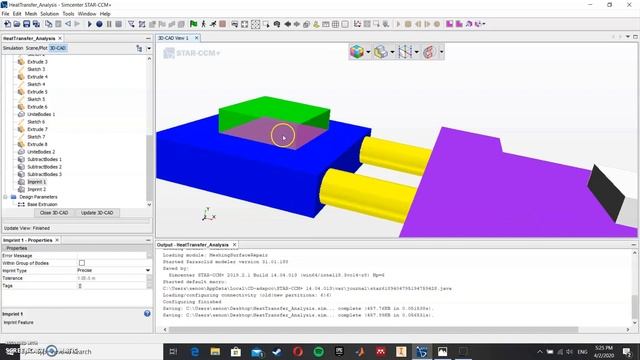
Task: Click the Close 3D-CAD button
Action: (x=54, y=213)
